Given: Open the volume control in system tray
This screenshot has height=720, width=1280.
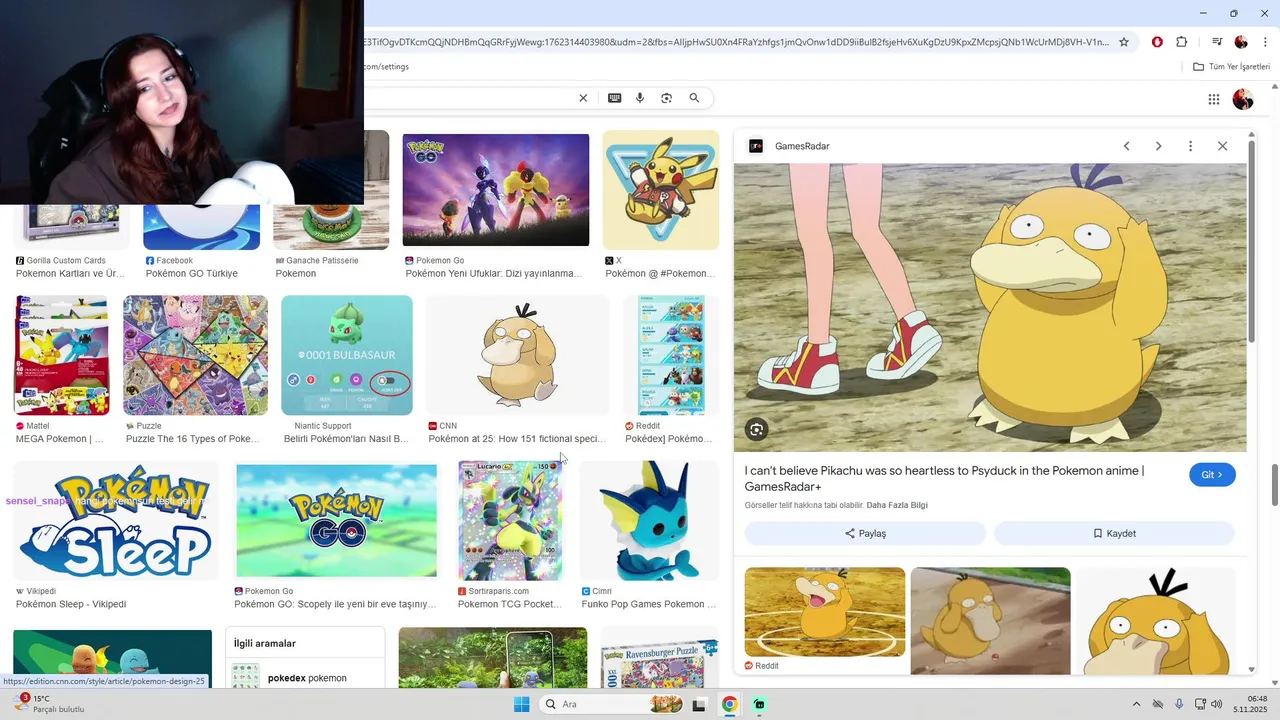Looking at the screenshot, I should coord(1217,704).
